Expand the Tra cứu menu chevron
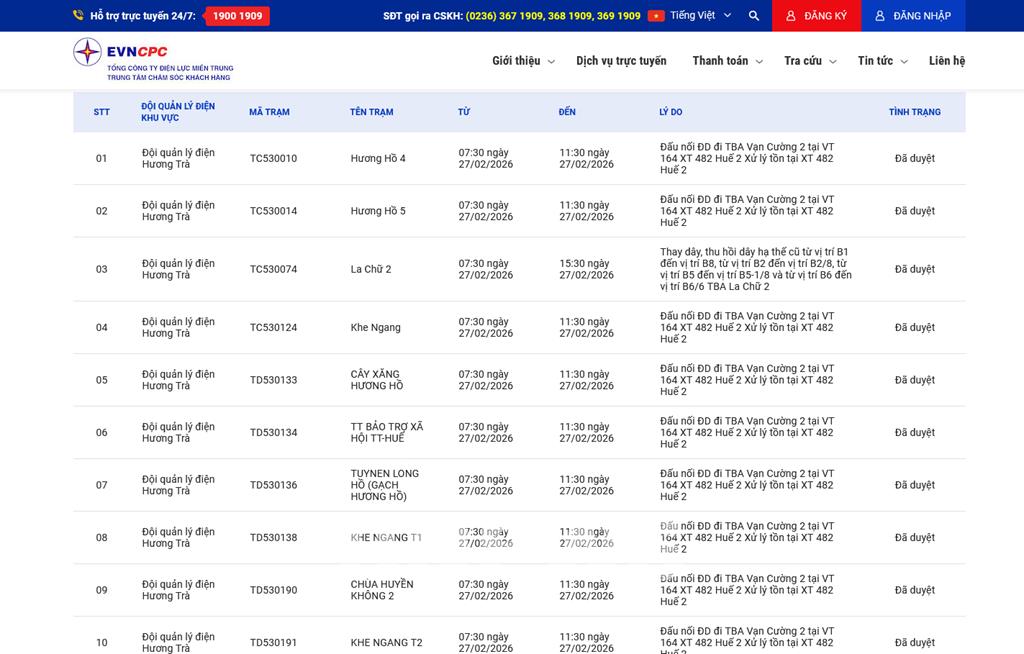 coord(832,62)
